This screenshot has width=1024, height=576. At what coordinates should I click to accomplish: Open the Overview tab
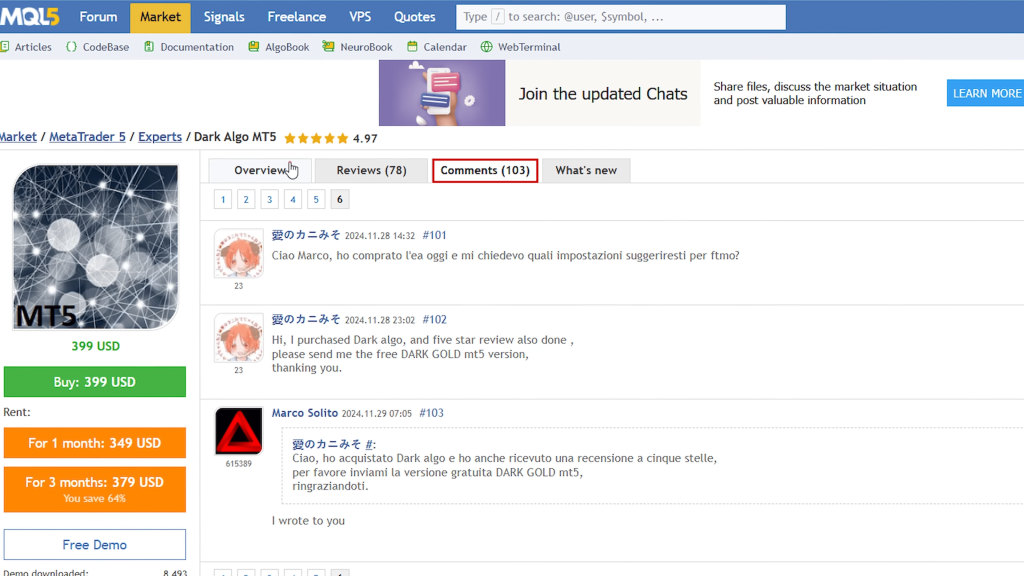260,170
